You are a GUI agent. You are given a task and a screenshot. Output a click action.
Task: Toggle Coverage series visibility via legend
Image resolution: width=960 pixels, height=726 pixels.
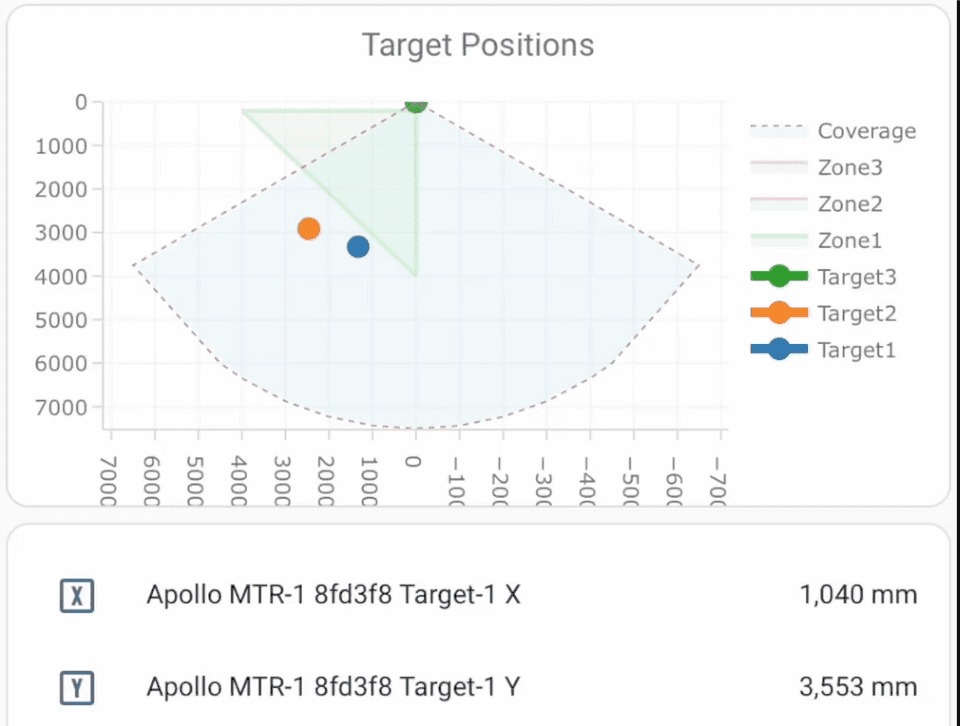[x=866, y=130]
